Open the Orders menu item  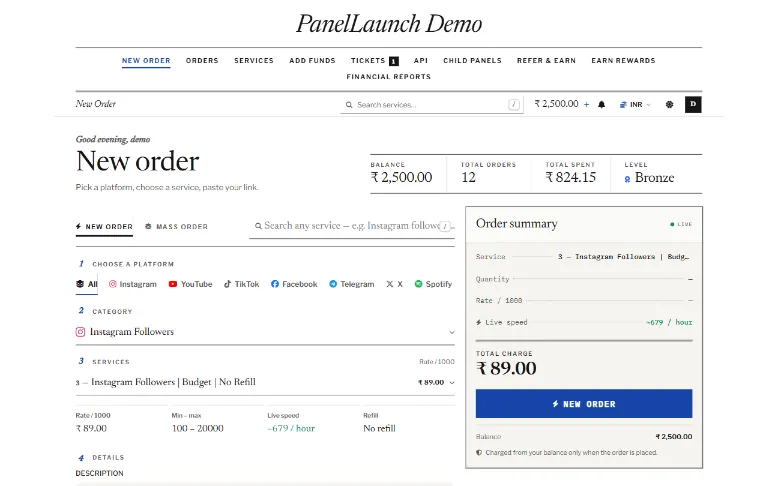click(x=202, y=61)
